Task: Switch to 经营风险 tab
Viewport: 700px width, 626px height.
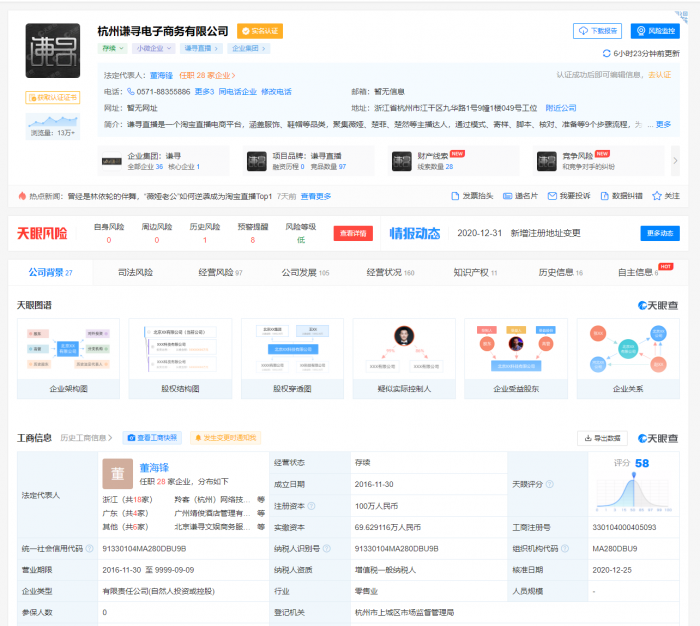Action: tap(220, 272)
